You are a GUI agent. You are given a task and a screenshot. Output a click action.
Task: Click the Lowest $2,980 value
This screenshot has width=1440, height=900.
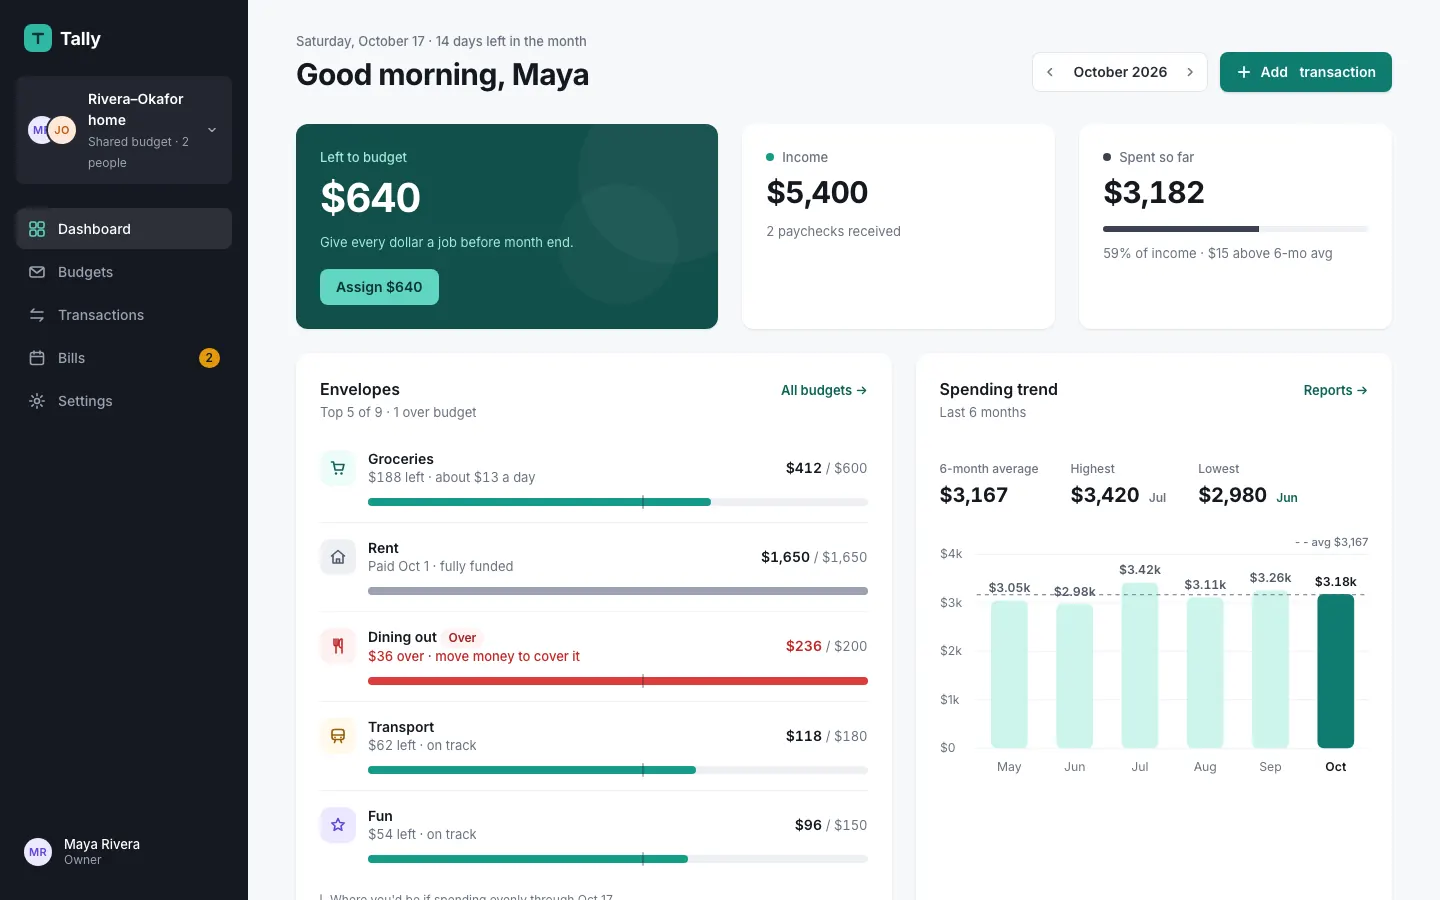pyautogui.click(x=1233, y=495)
